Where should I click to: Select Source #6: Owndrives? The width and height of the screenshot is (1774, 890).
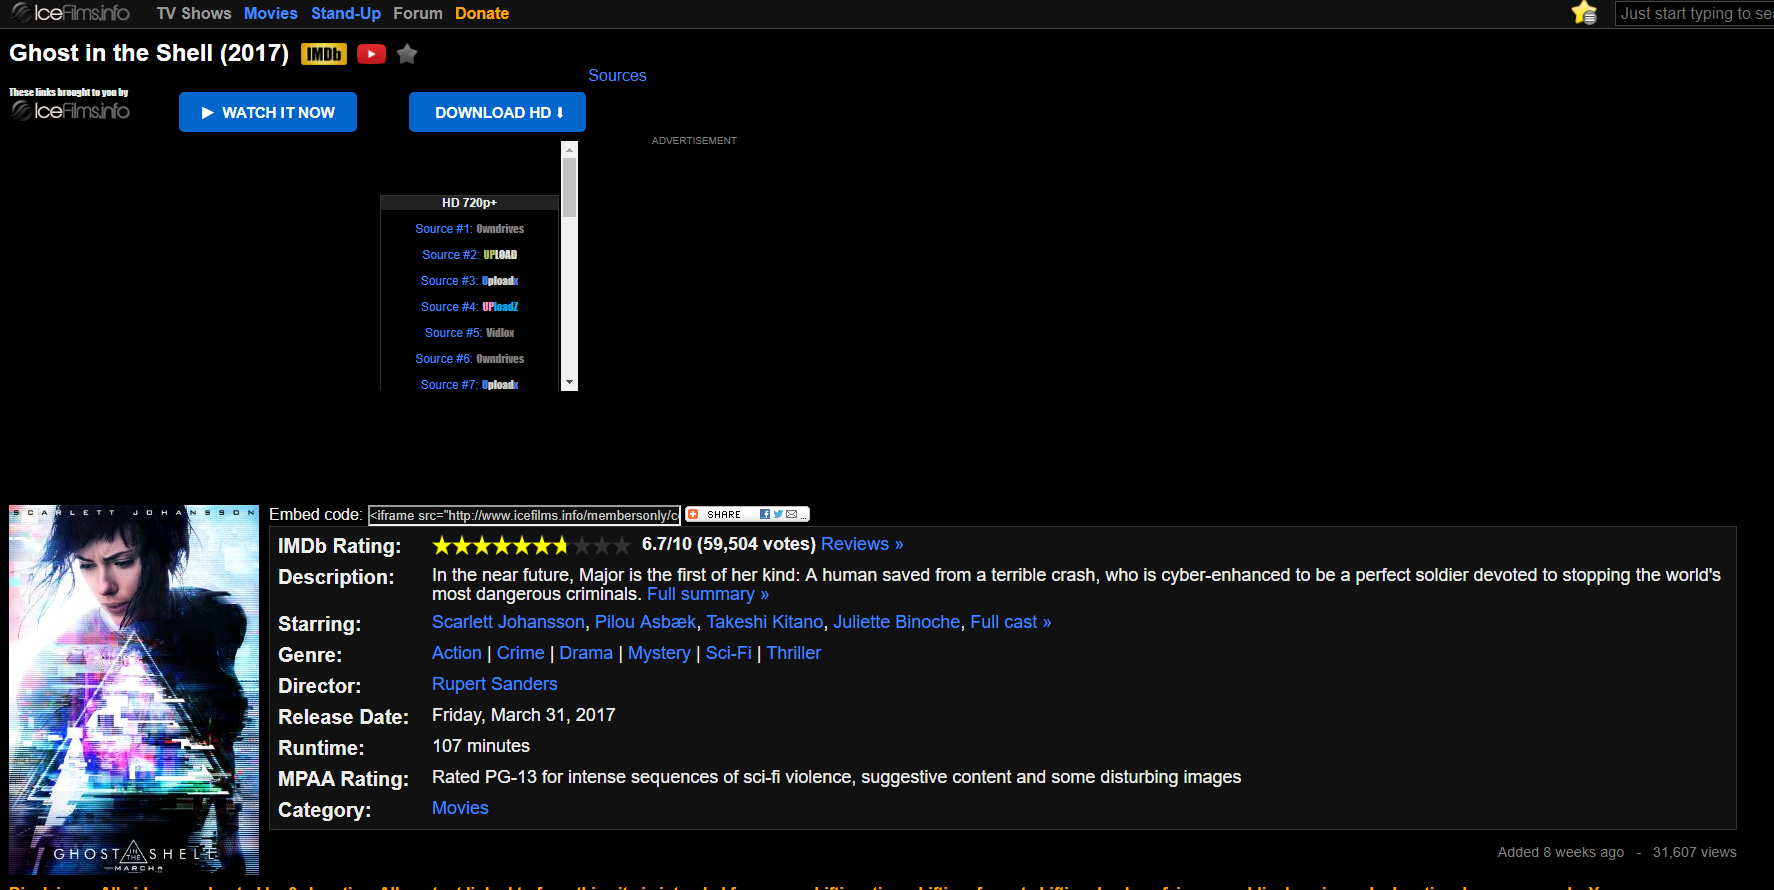point(470,359)
